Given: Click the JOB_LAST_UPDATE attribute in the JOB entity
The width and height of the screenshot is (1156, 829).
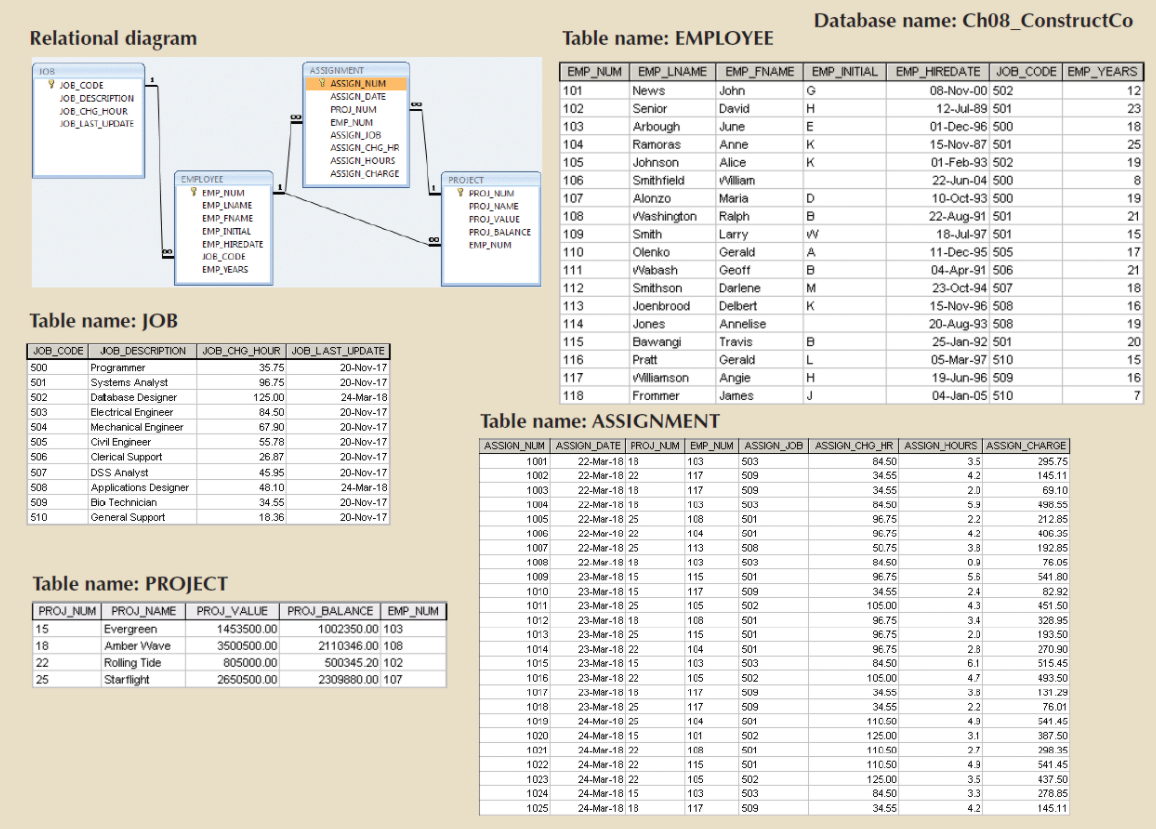Looking at the screenshot, I should coord(95,124).
